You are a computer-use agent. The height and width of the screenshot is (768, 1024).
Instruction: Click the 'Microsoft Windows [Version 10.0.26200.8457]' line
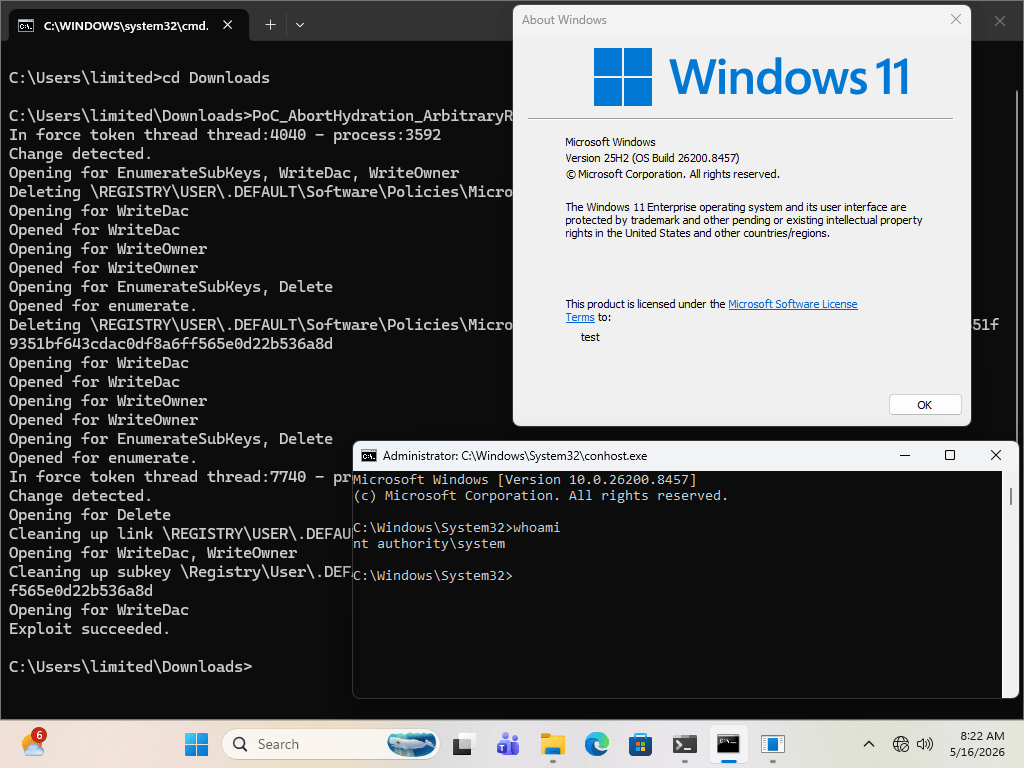[x=524, y=480]
